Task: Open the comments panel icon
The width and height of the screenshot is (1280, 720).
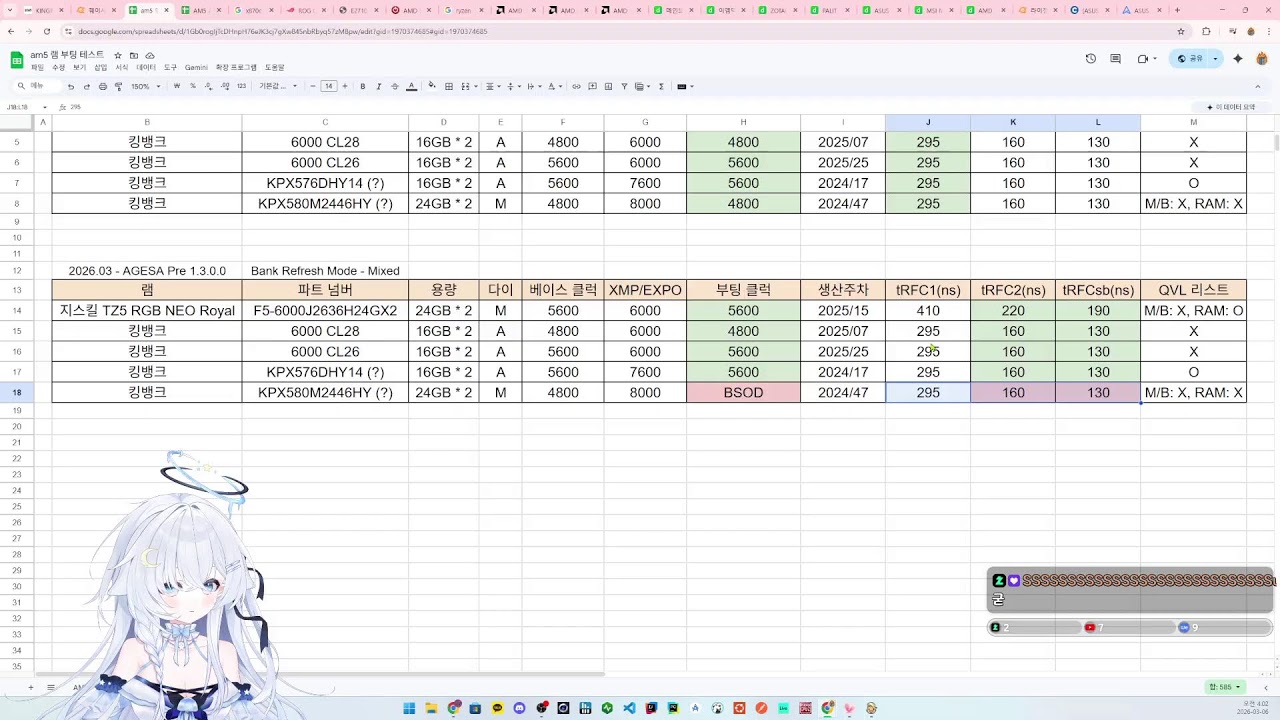Action: (1116, 59)
